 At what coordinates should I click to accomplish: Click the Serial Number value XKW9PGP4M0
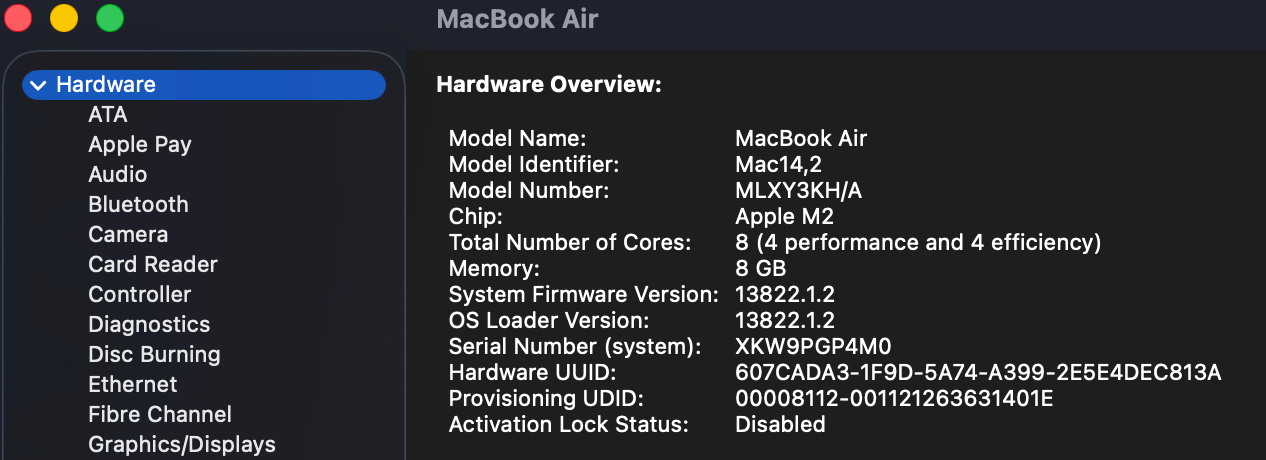(x=813, y=347)
